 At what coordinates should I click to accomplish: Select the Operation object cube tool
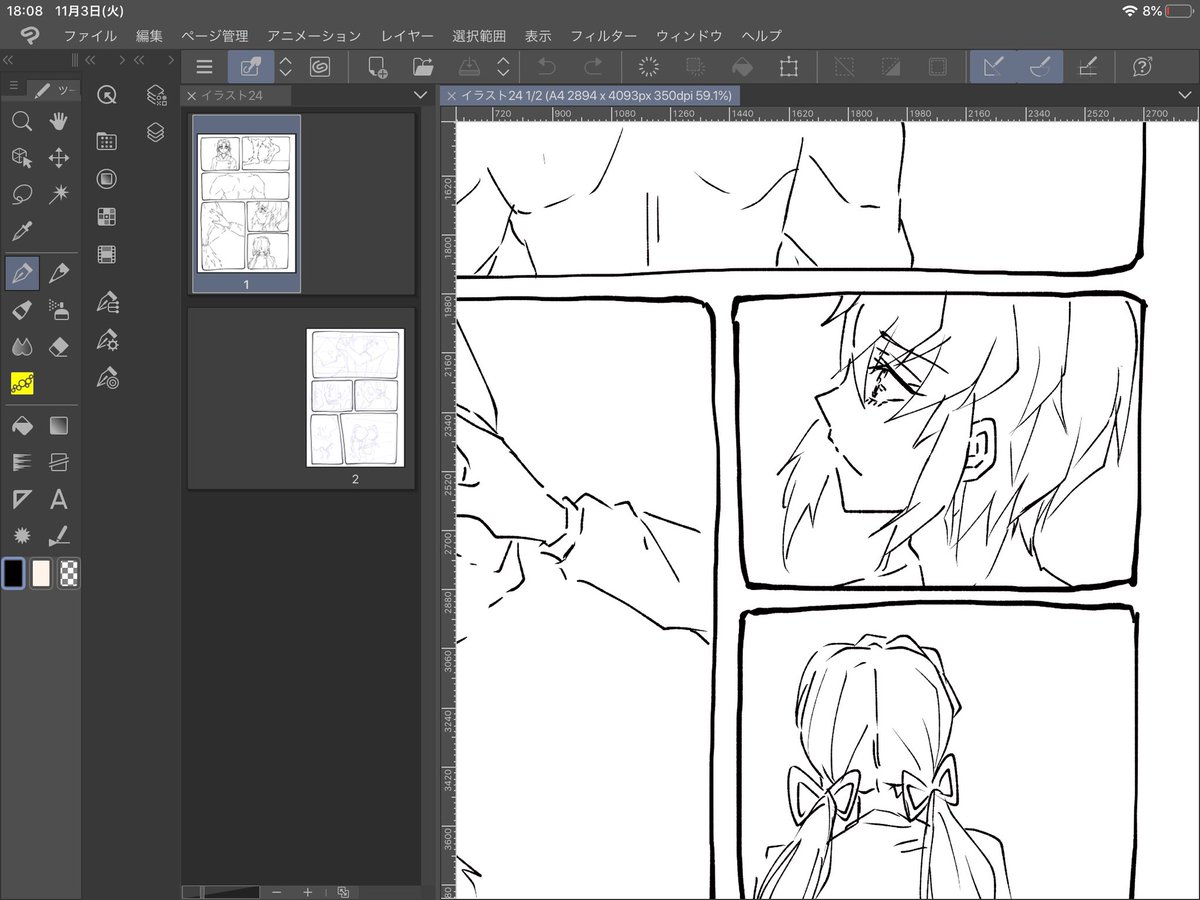click(x=22, y=158)
